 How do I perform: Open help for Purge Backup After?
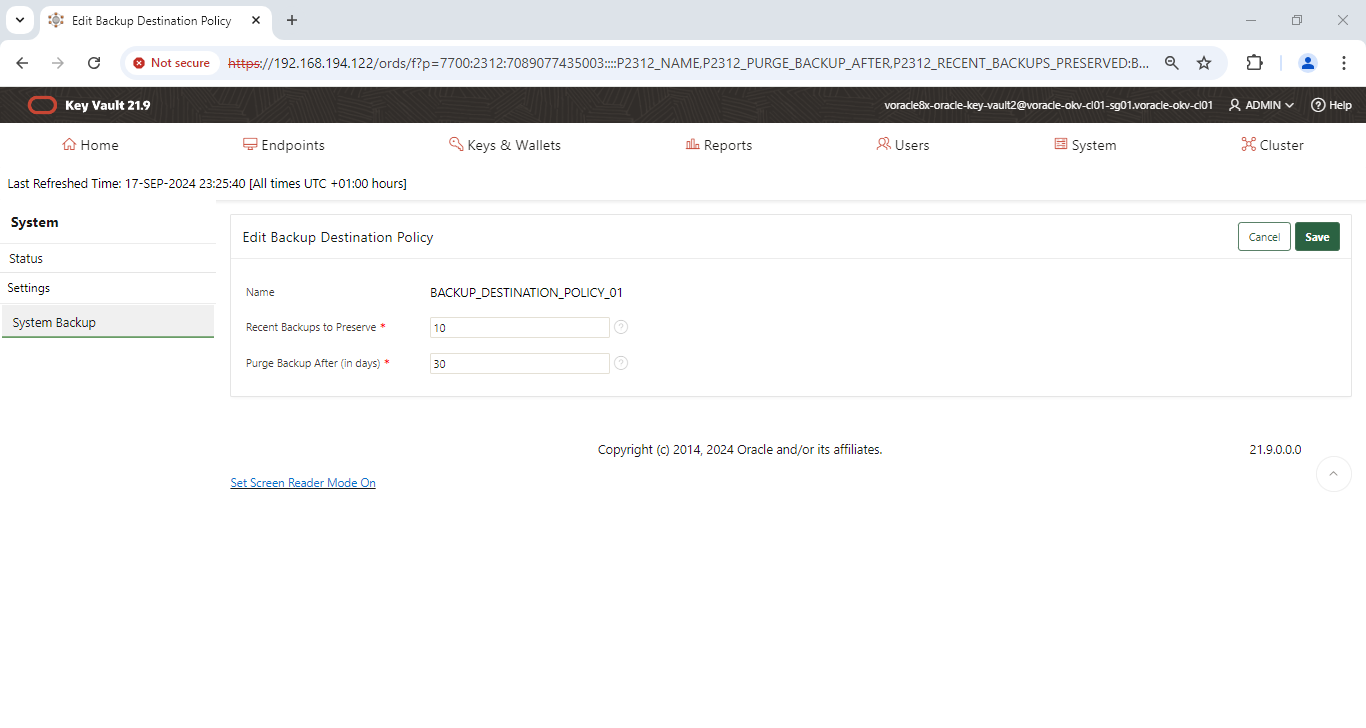click(621, 363)
